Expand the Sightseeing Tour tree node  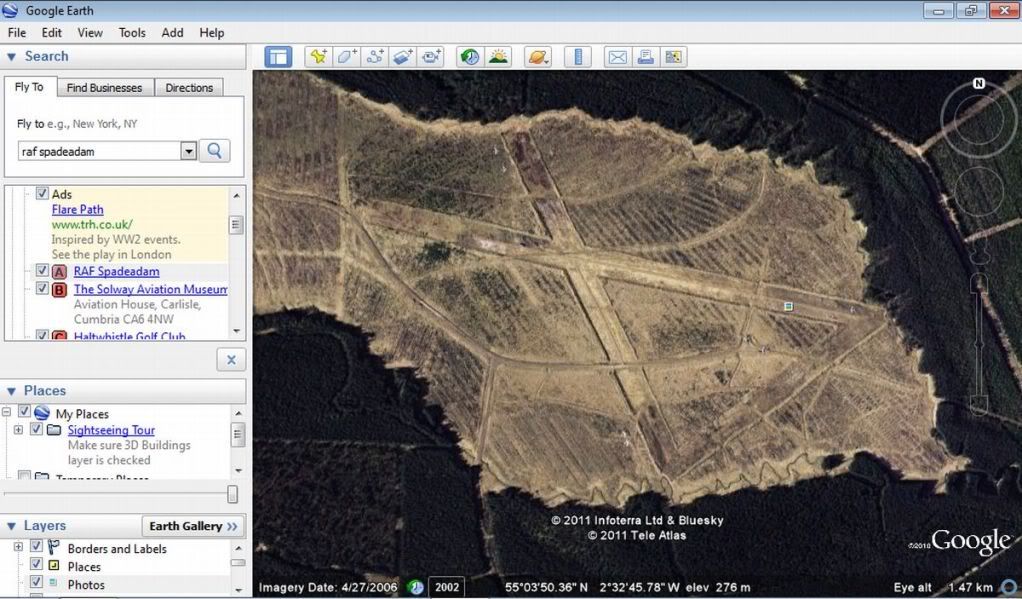coord(18,430)
